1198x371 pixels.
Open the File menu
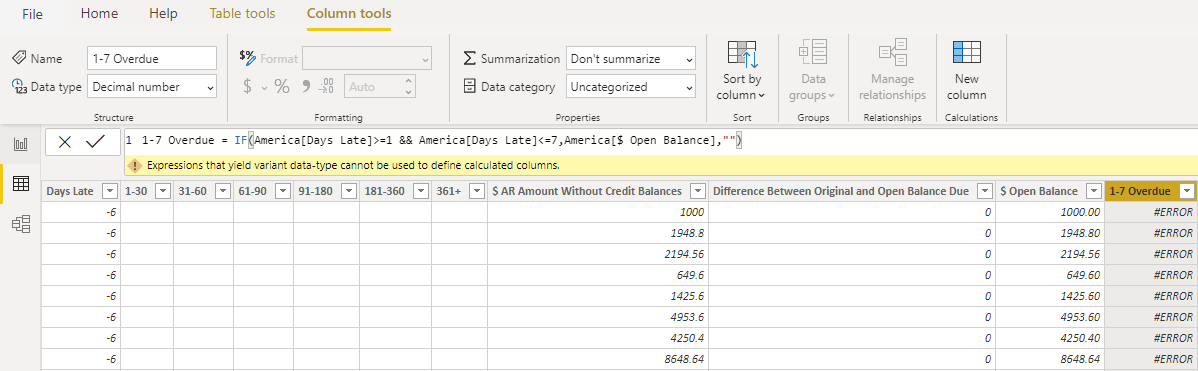point(32,15)
